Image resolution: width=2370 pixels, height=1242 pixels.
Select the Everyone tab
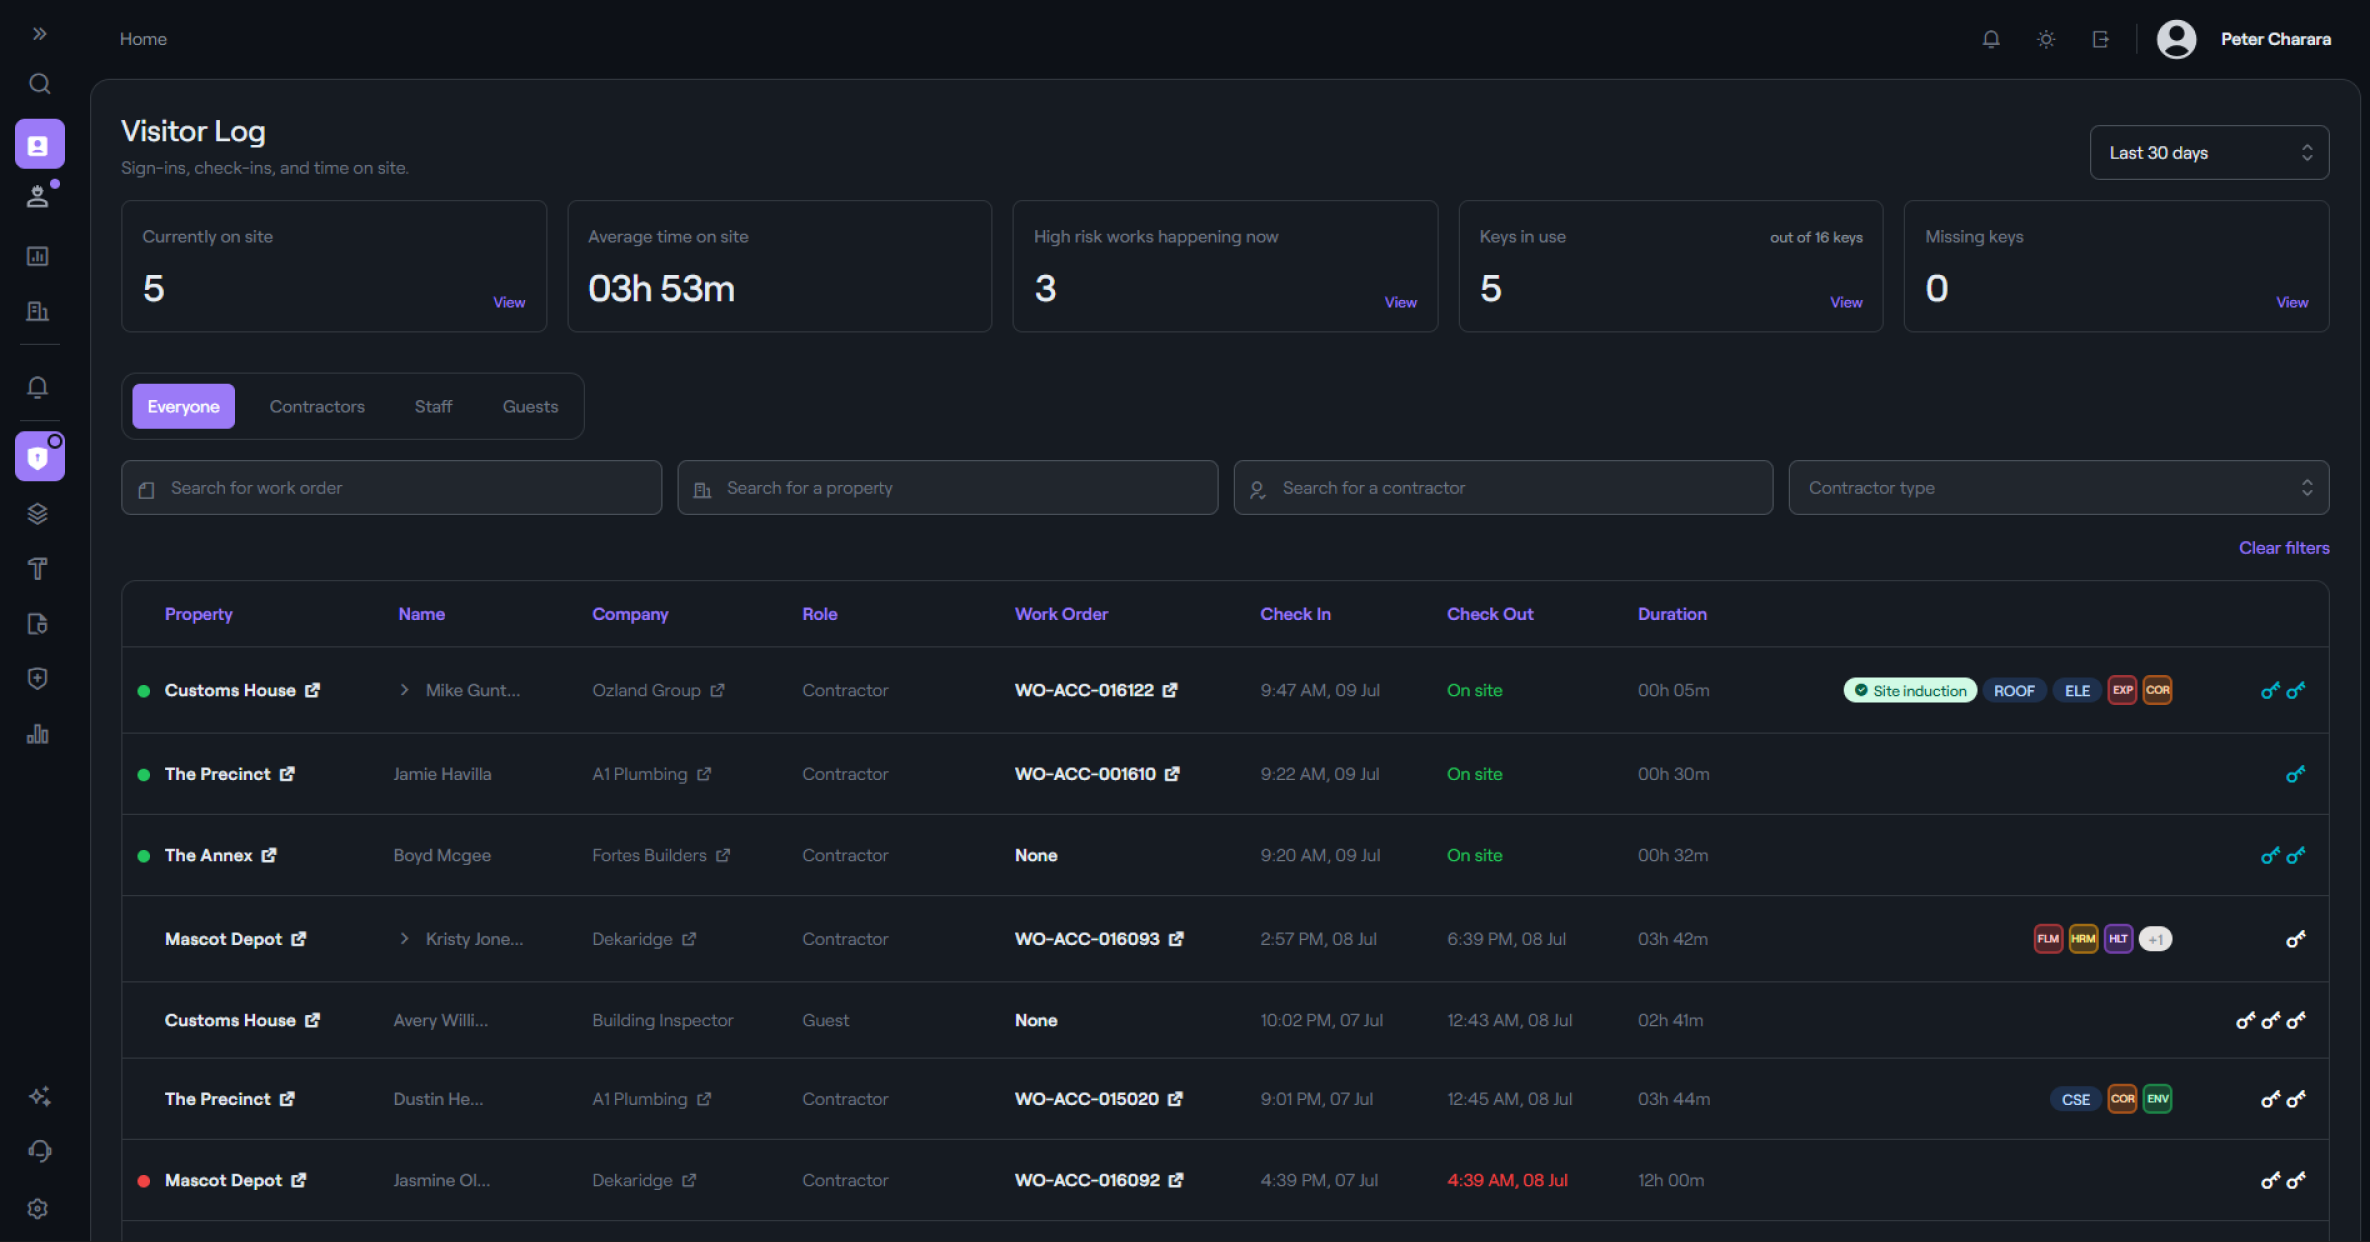[183, 406]
